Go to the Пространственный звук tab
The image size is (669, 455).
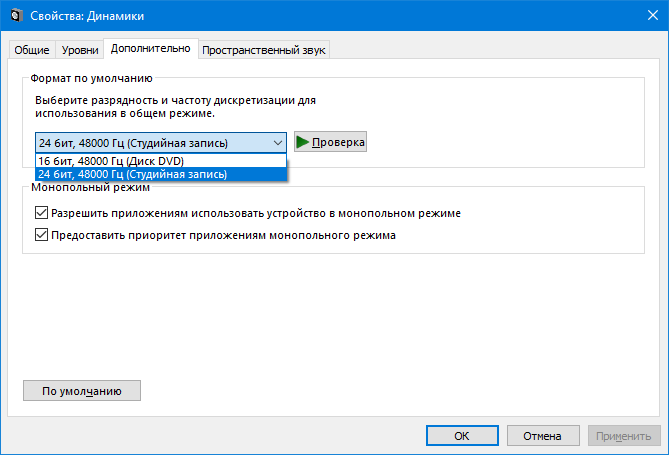pos(264,50)
